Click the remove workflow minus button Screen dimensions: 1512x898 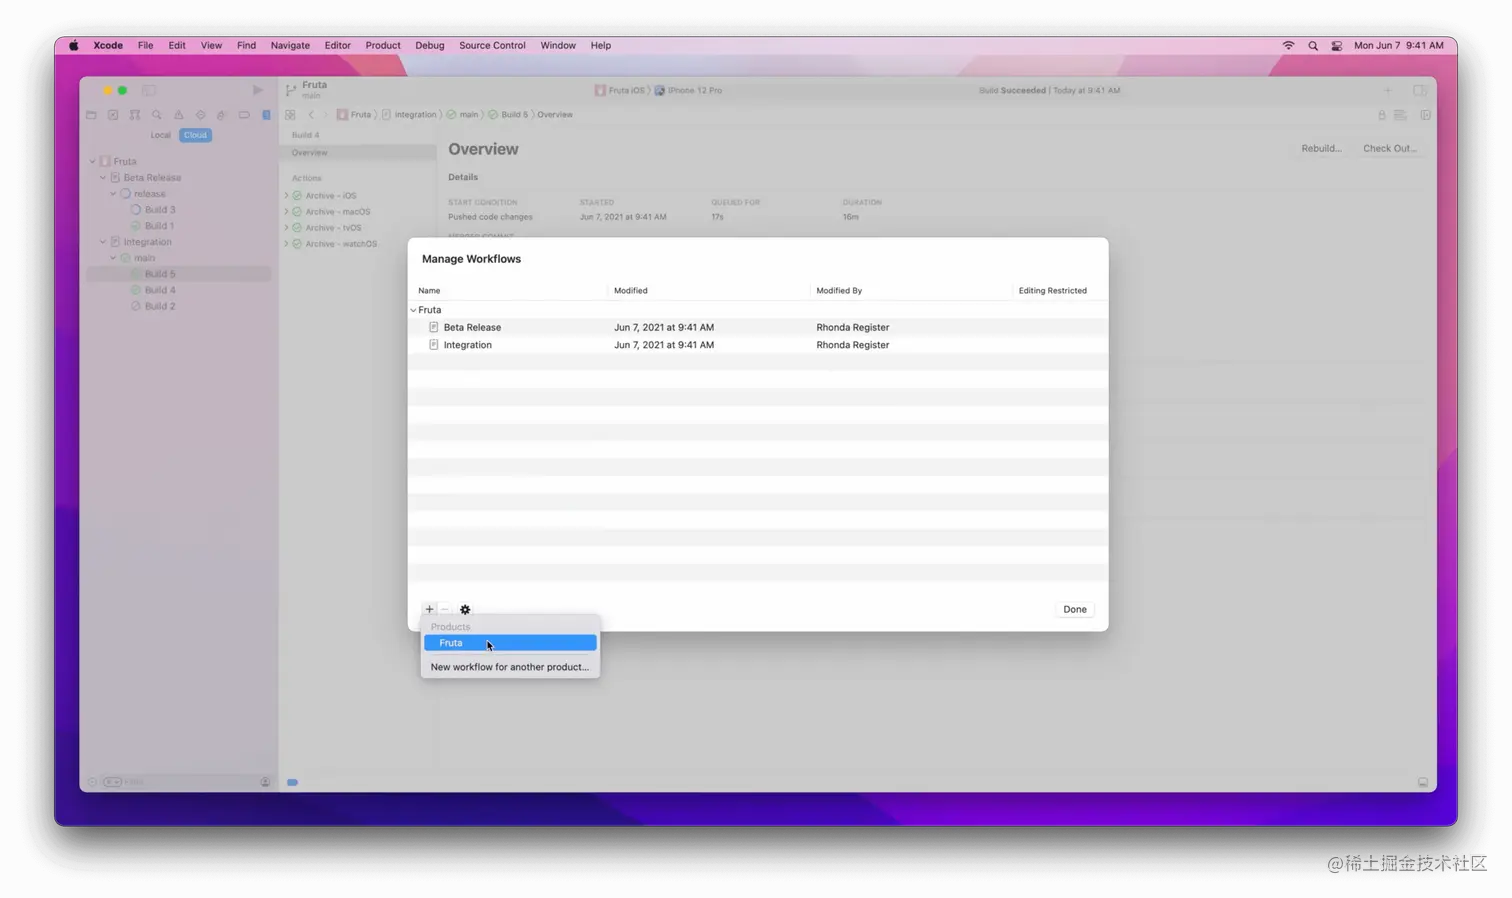[x=445, y=609]
